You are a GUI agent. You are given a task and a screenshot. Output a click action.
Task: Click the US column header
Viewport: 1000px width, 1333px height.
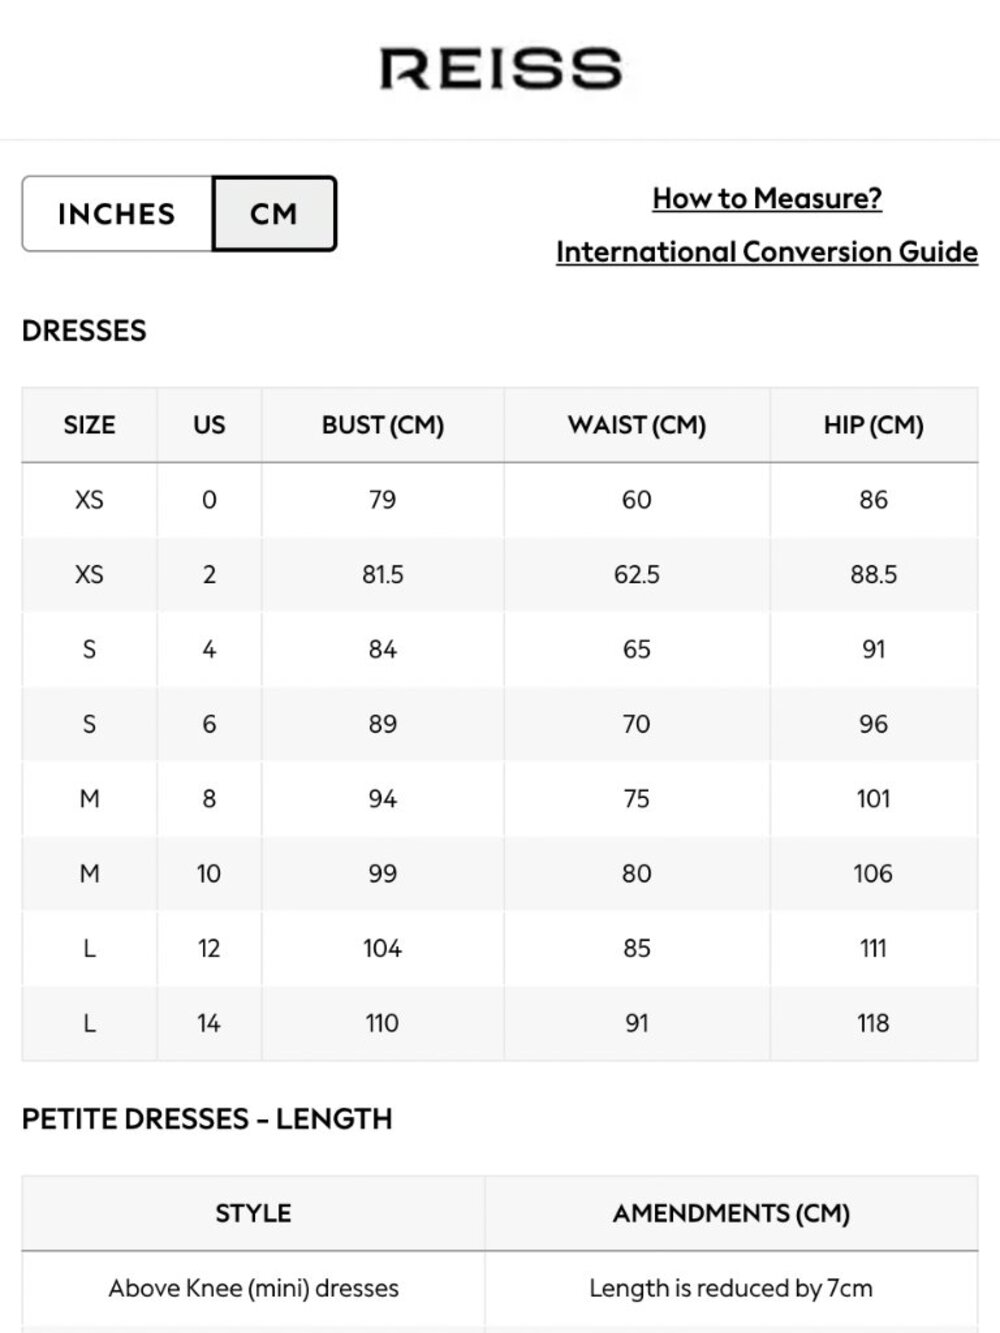point(209,425)
